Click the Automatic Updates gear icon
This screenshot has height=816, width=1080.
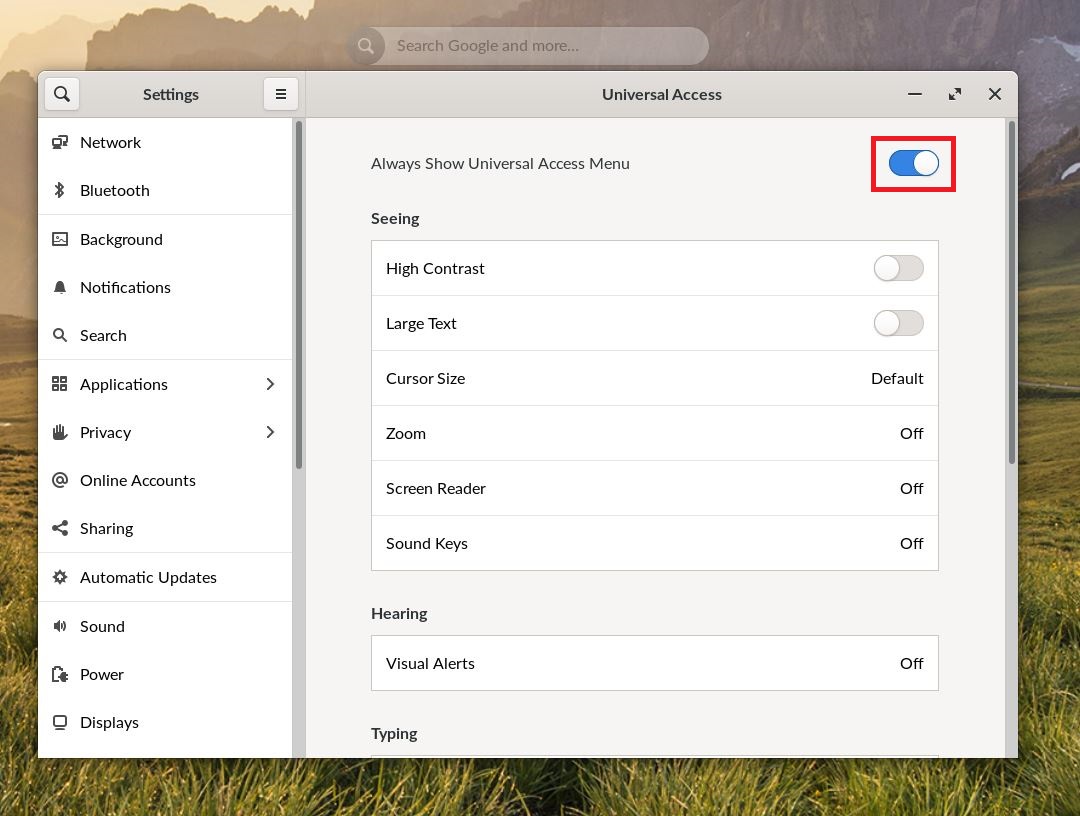(60, 577)
